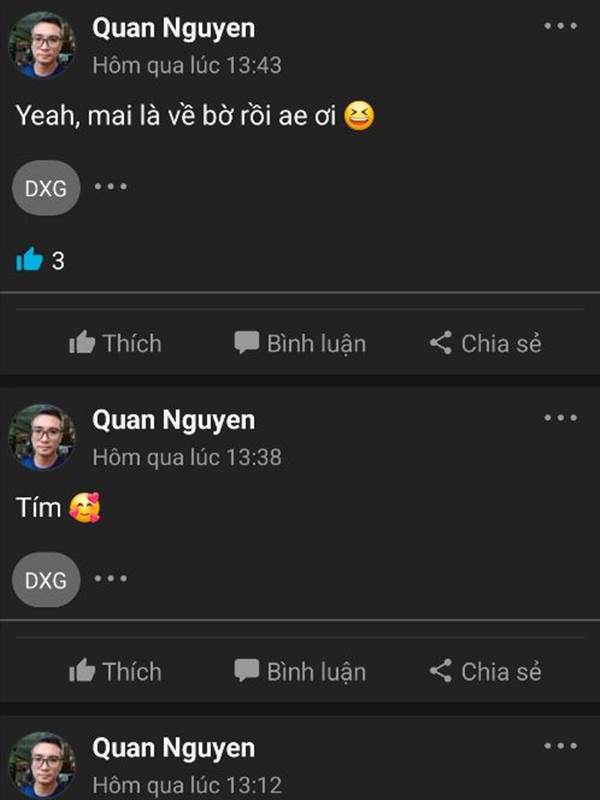The height and width of the screenshot is (800, 600).
Task: Expand more tags beside DXG in first post
Action: [111, 187]
